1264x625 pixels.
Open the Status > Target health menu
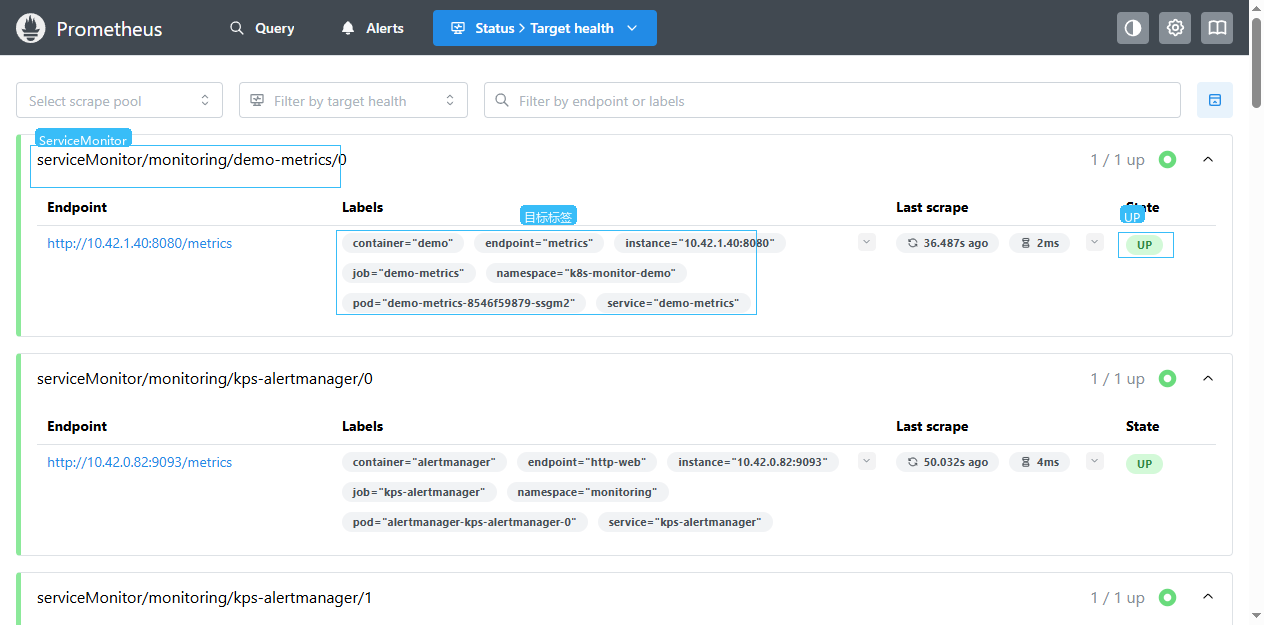(x=545, y=28)
